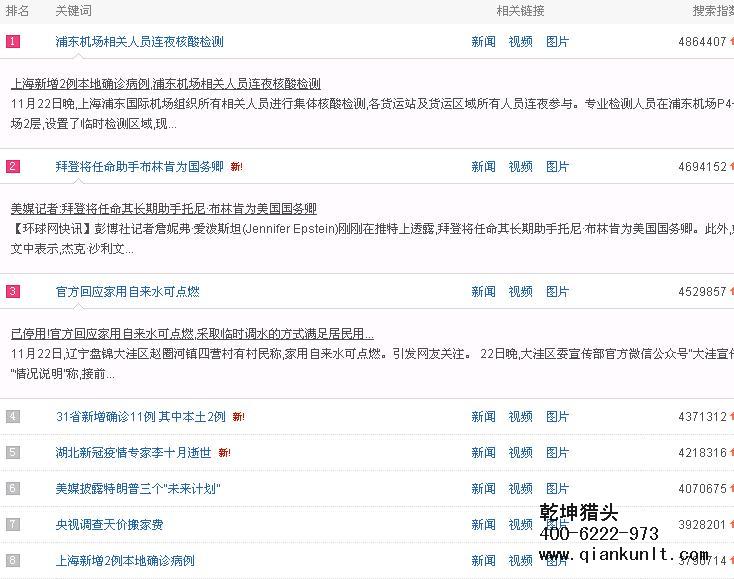
Task: Click the "新!" badge beside 湖北新冠疫情专家李十月逝世
Action: (225, 453)
